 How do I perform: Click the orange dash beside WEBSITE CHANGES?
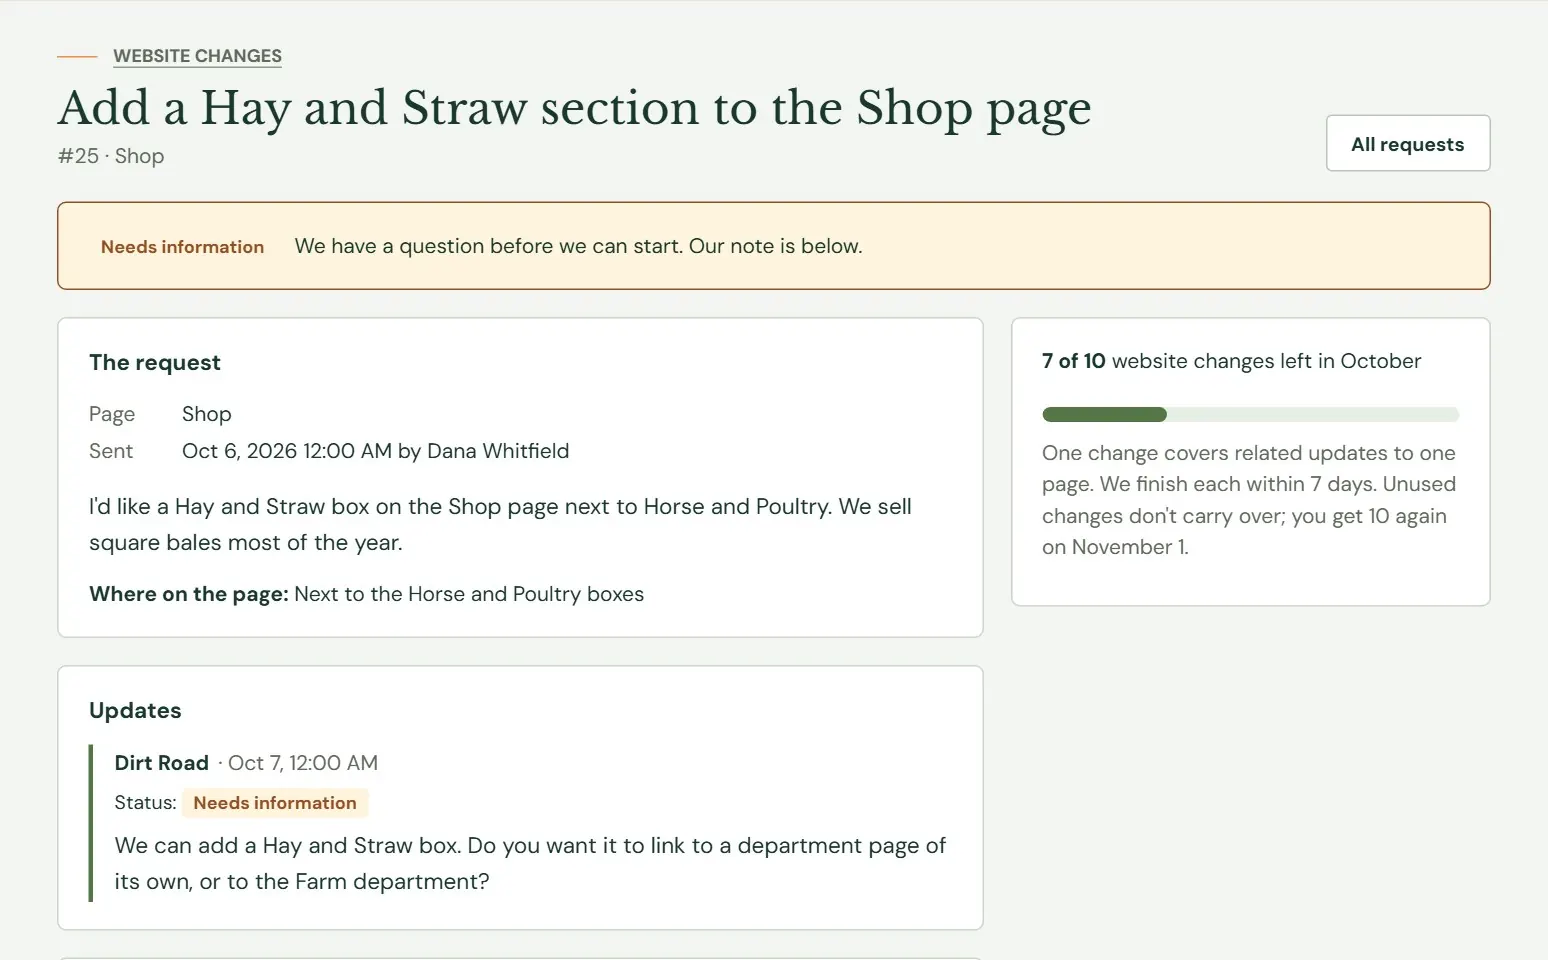pos(77,57)
